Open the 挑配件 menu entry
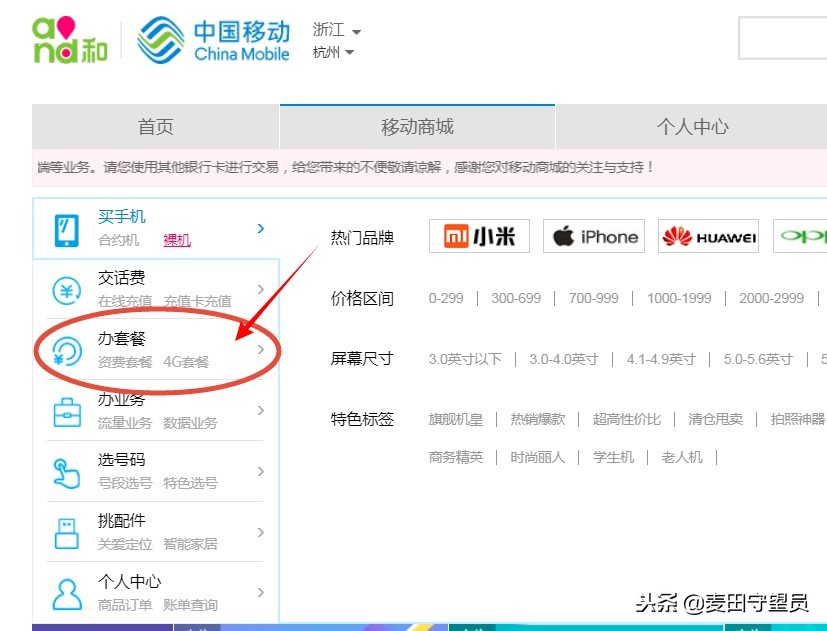Image resolution: width=827 pixels, height=631 pixels. point(121,521)
